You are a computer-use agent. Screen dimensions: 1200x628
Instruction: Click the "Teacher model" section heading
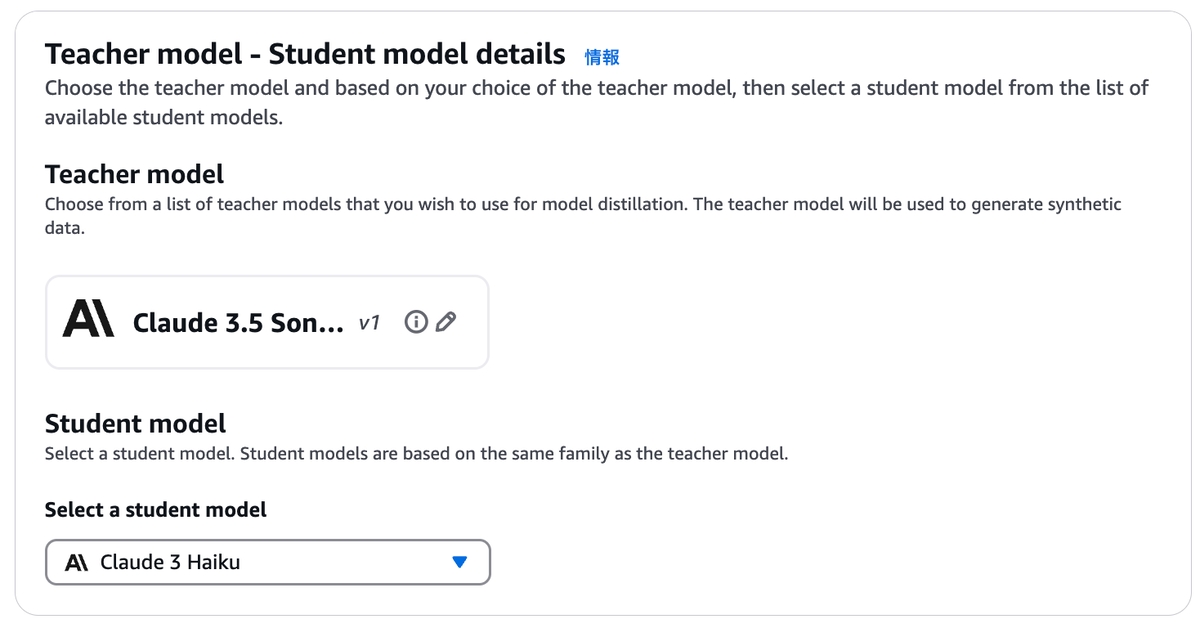coord(134,174)
